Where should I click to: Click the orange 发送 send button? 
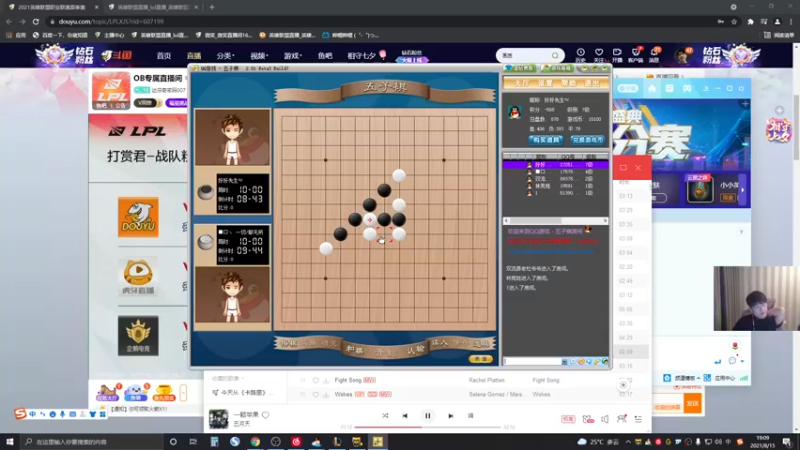(x=692, y=404)
